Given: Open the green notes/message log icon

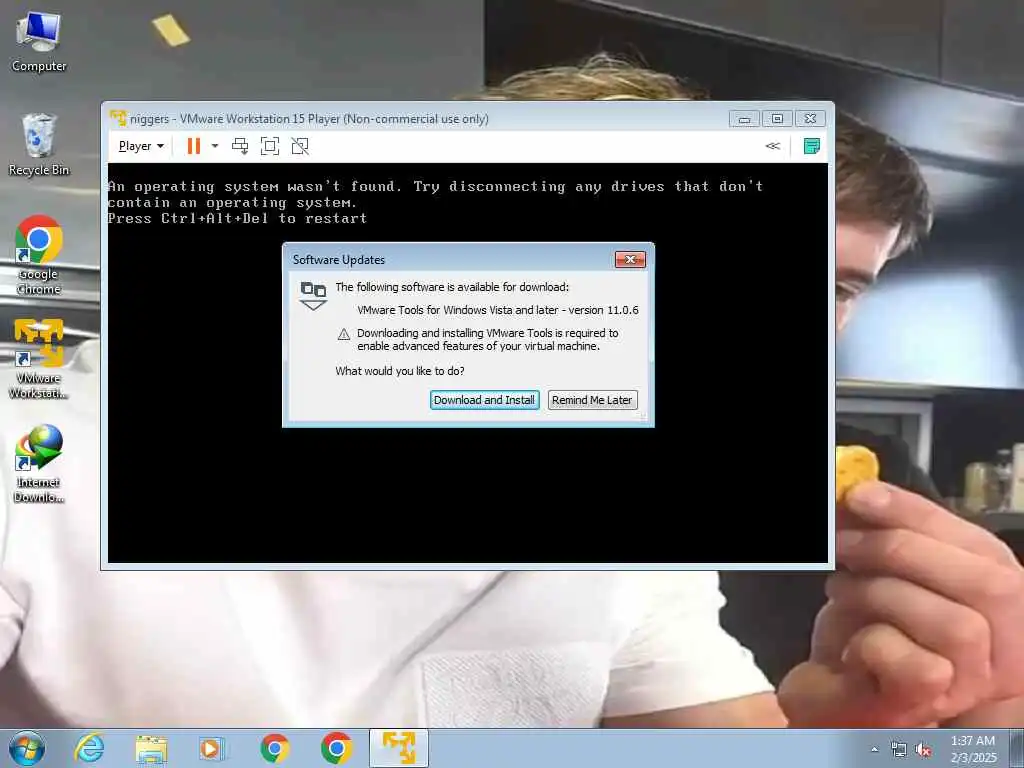Looking at the screenshot, I should click(x=812, y=146).
